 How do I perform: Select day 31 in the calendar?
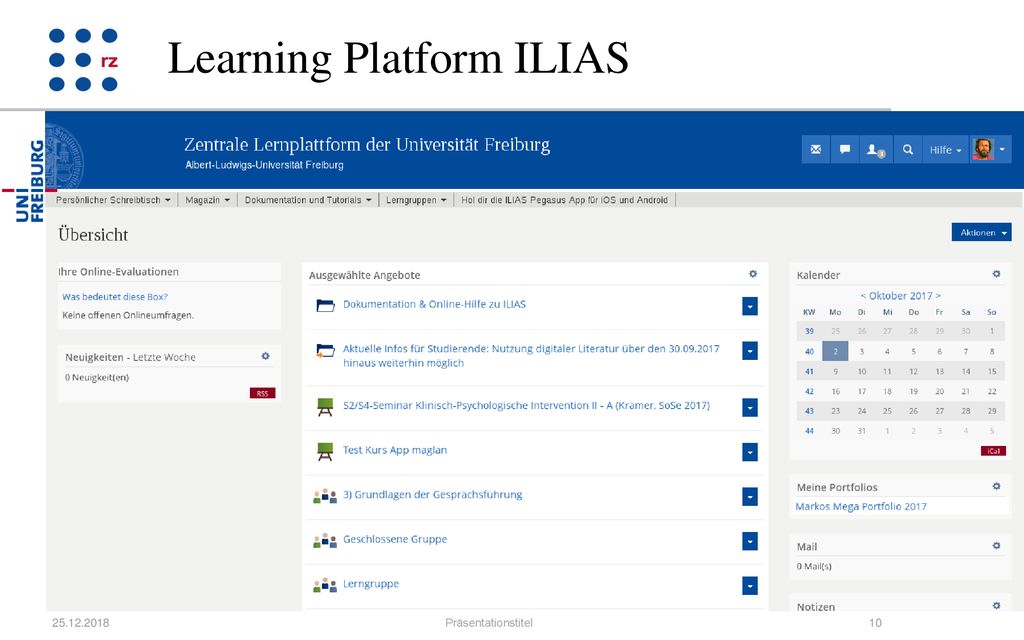[861, 431]
